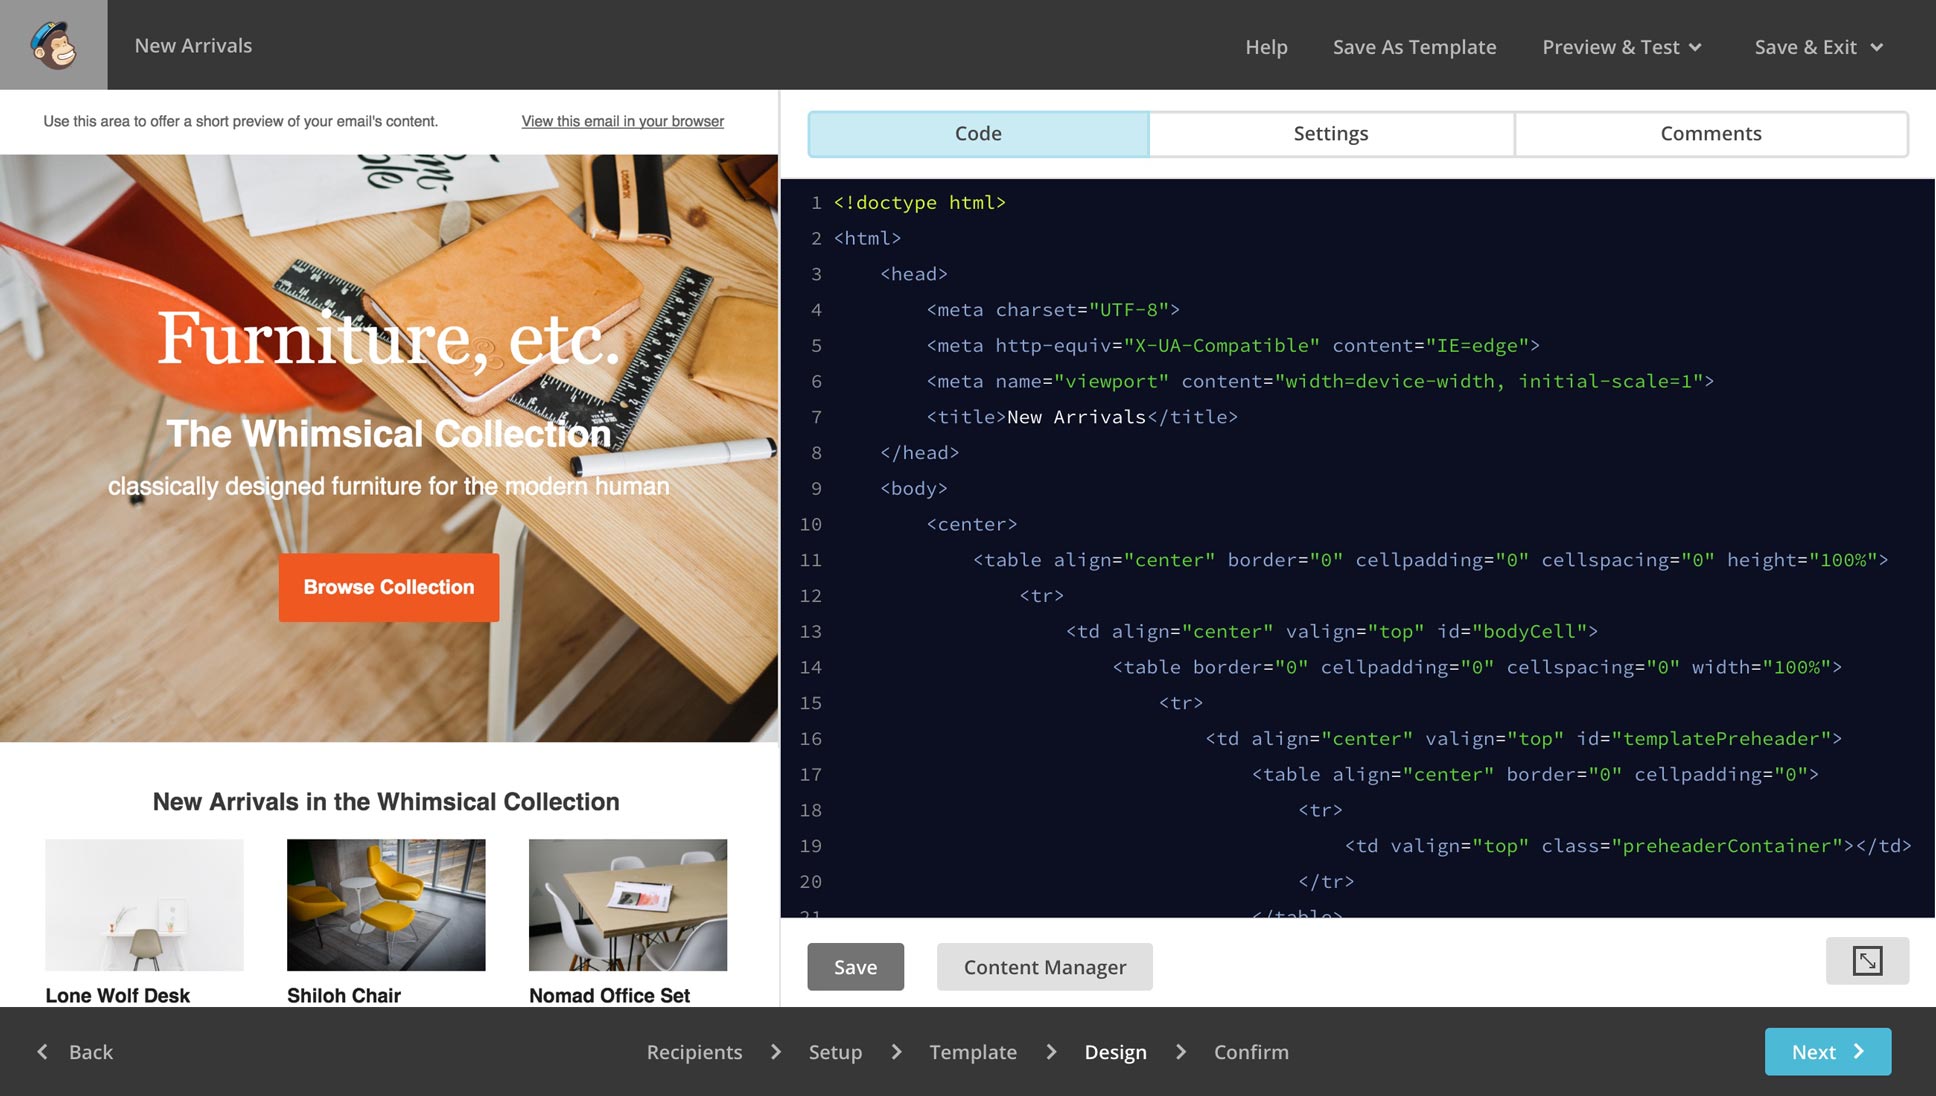
Task: Switch to the Code tab
Action: 978,134
